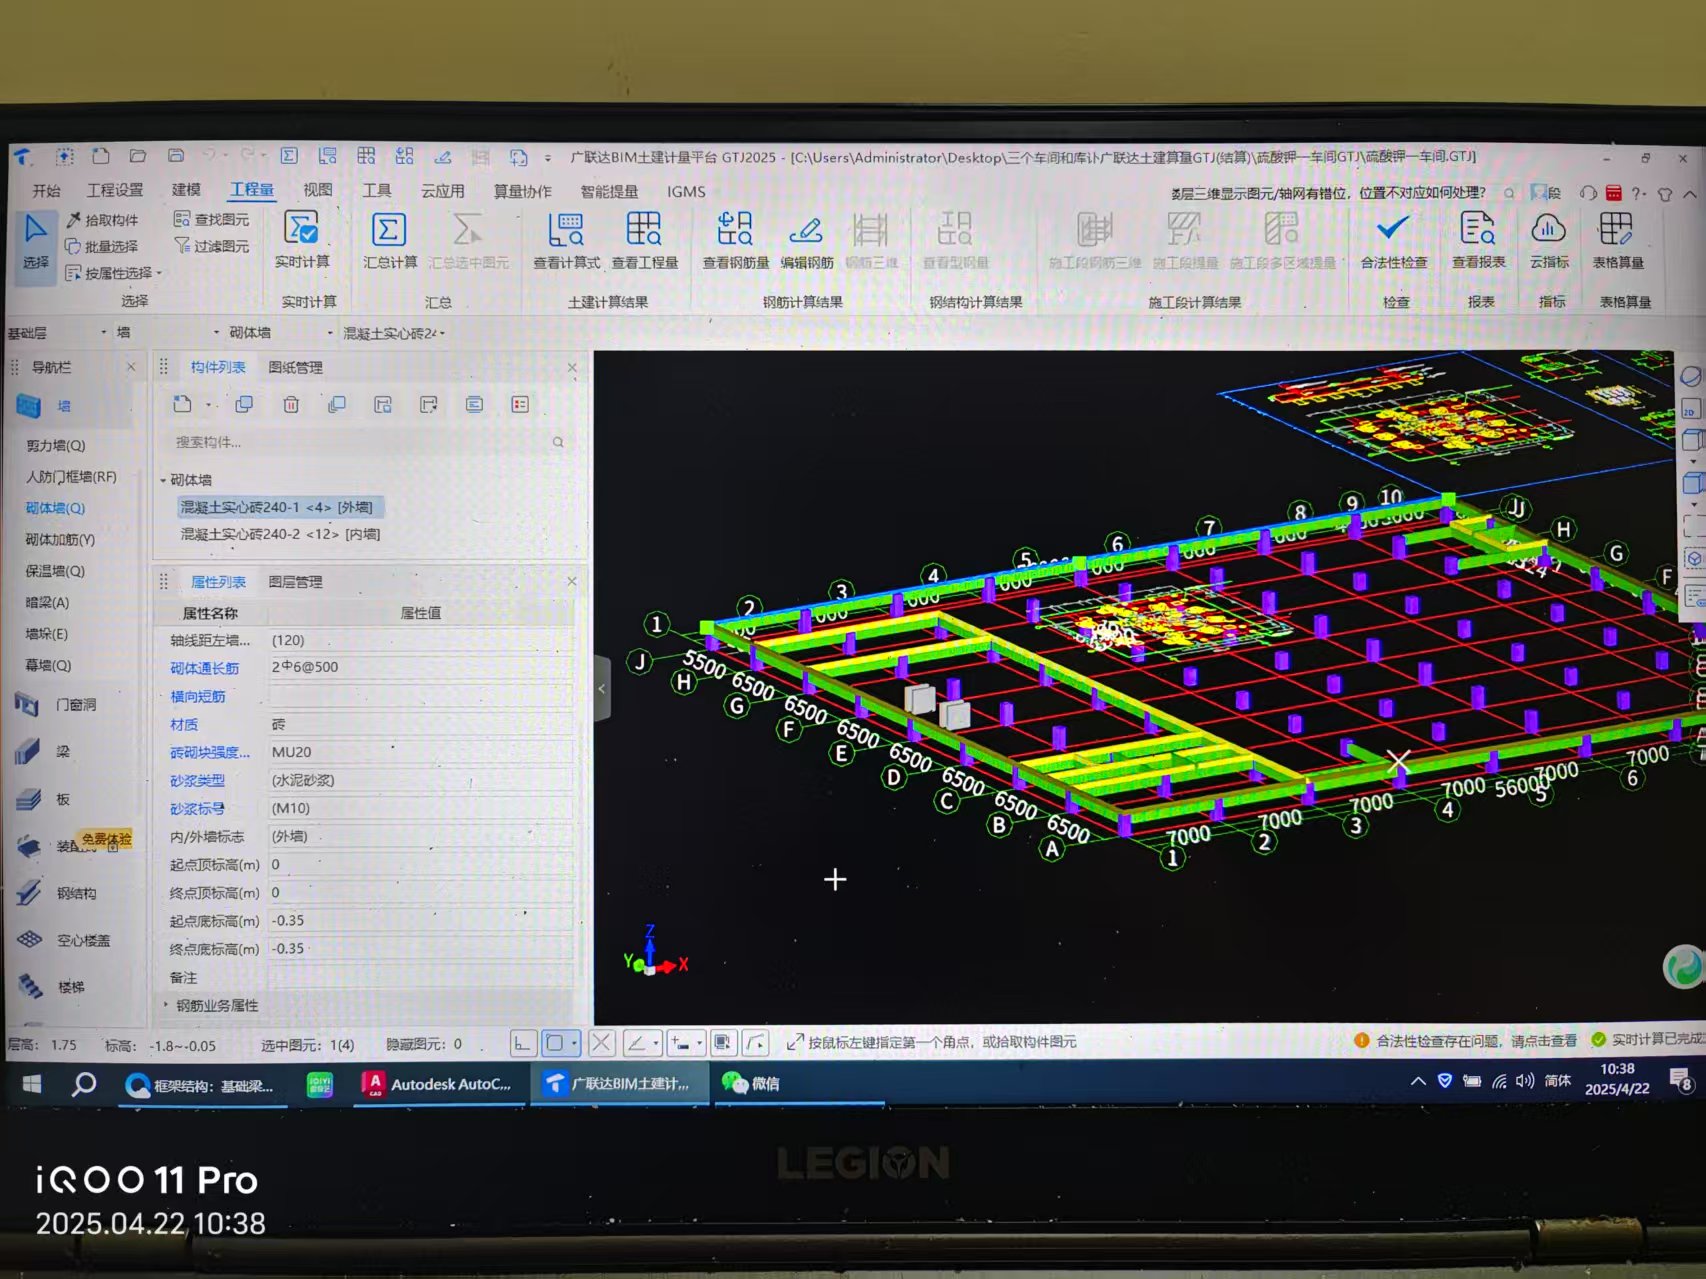
Task: Click the Windows Start button
Action: tap(31, 1083)
